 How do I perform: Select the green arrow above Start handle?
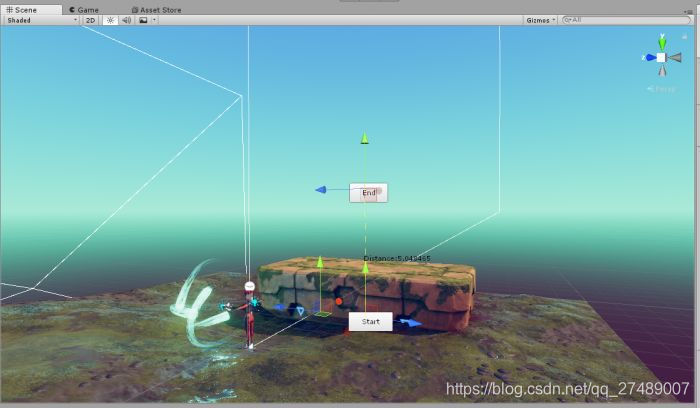pos(365,267)
